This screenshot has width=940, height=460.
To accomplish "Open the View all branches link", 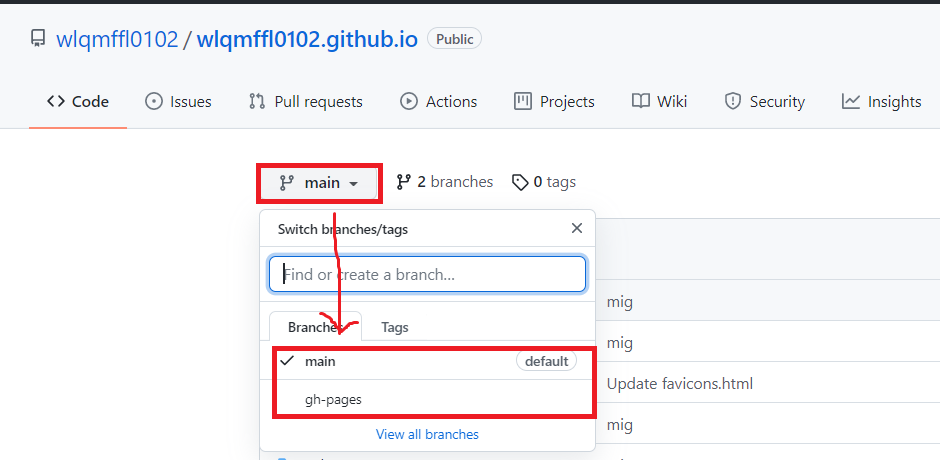I will tap(427, 434).
